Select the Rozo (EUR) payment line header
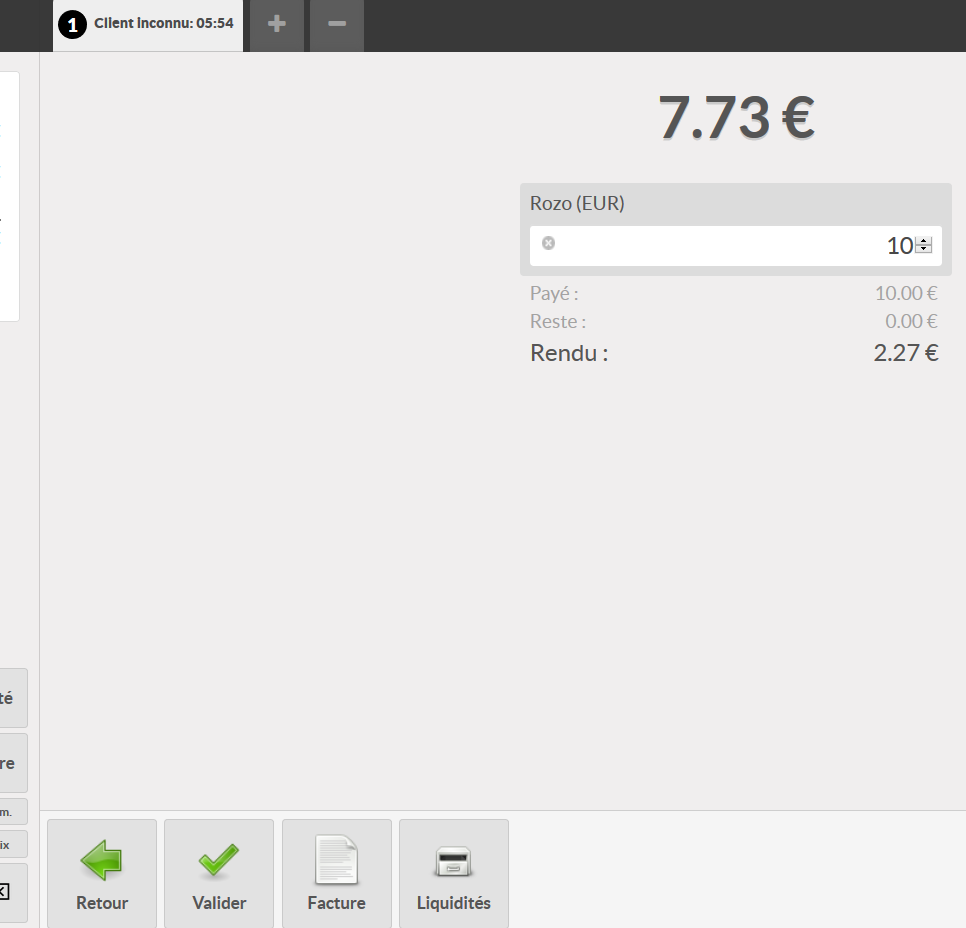The image size is (966, 928). click(577, 203)
